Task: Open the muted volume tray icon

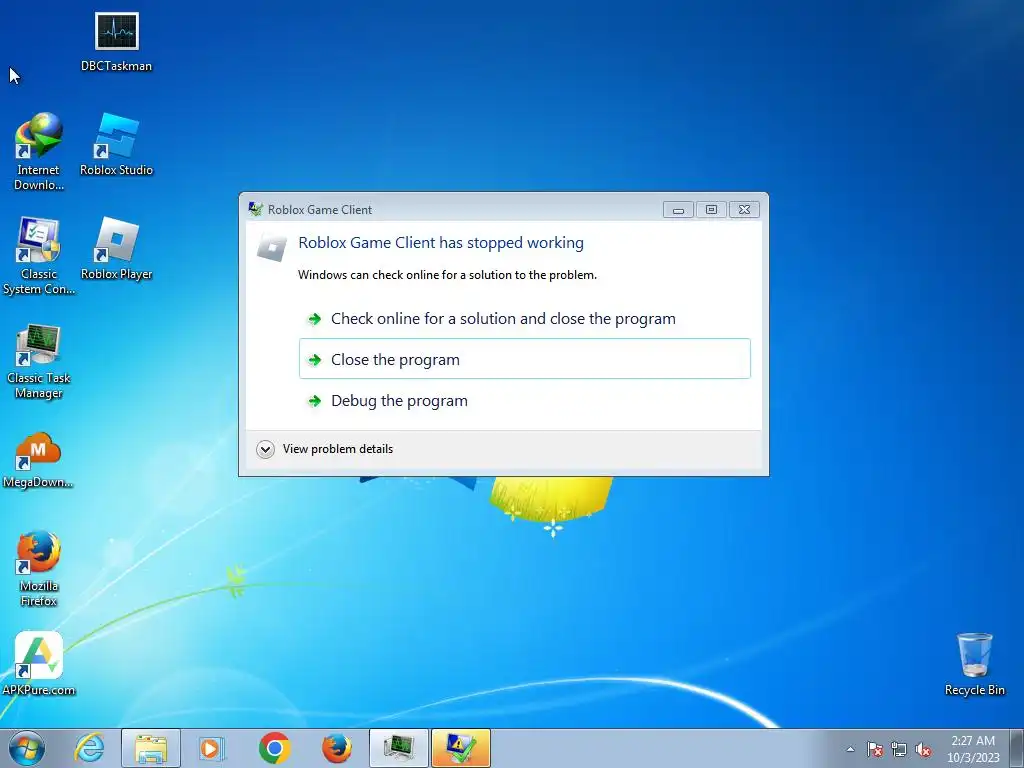Action: (x=923, y=749)
